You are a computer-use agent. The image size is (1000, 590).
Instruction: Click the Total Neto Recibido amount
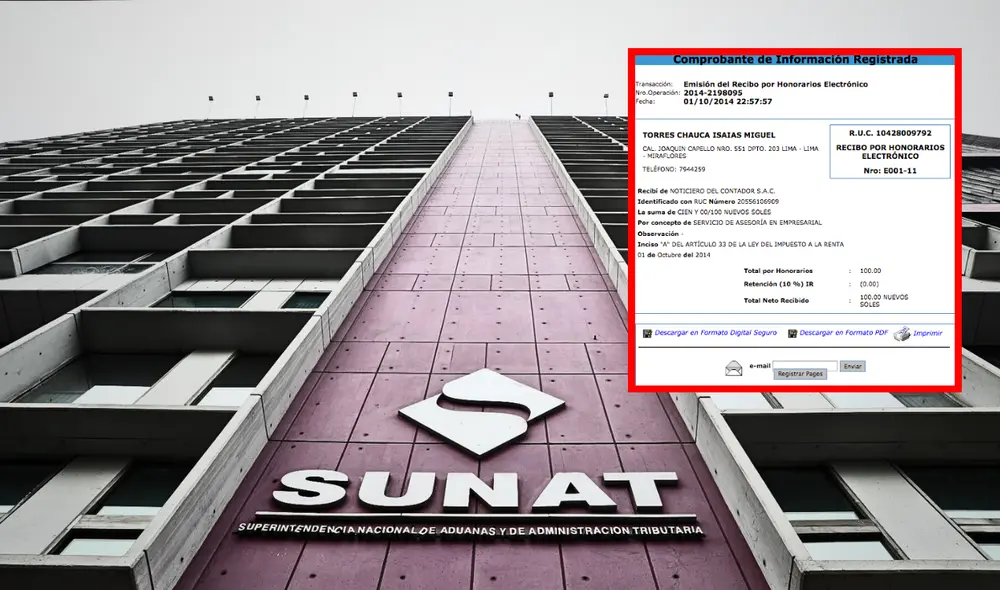tap(882, 300)
